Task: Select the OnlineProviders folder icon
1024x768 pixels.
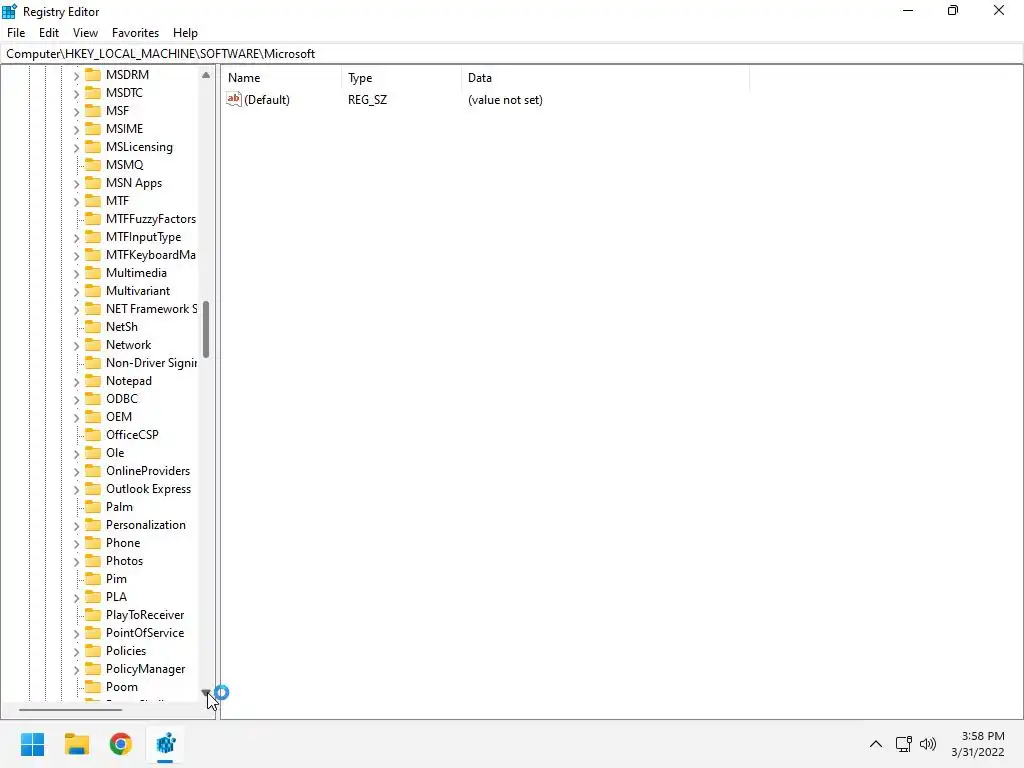Action: point(93,471)
